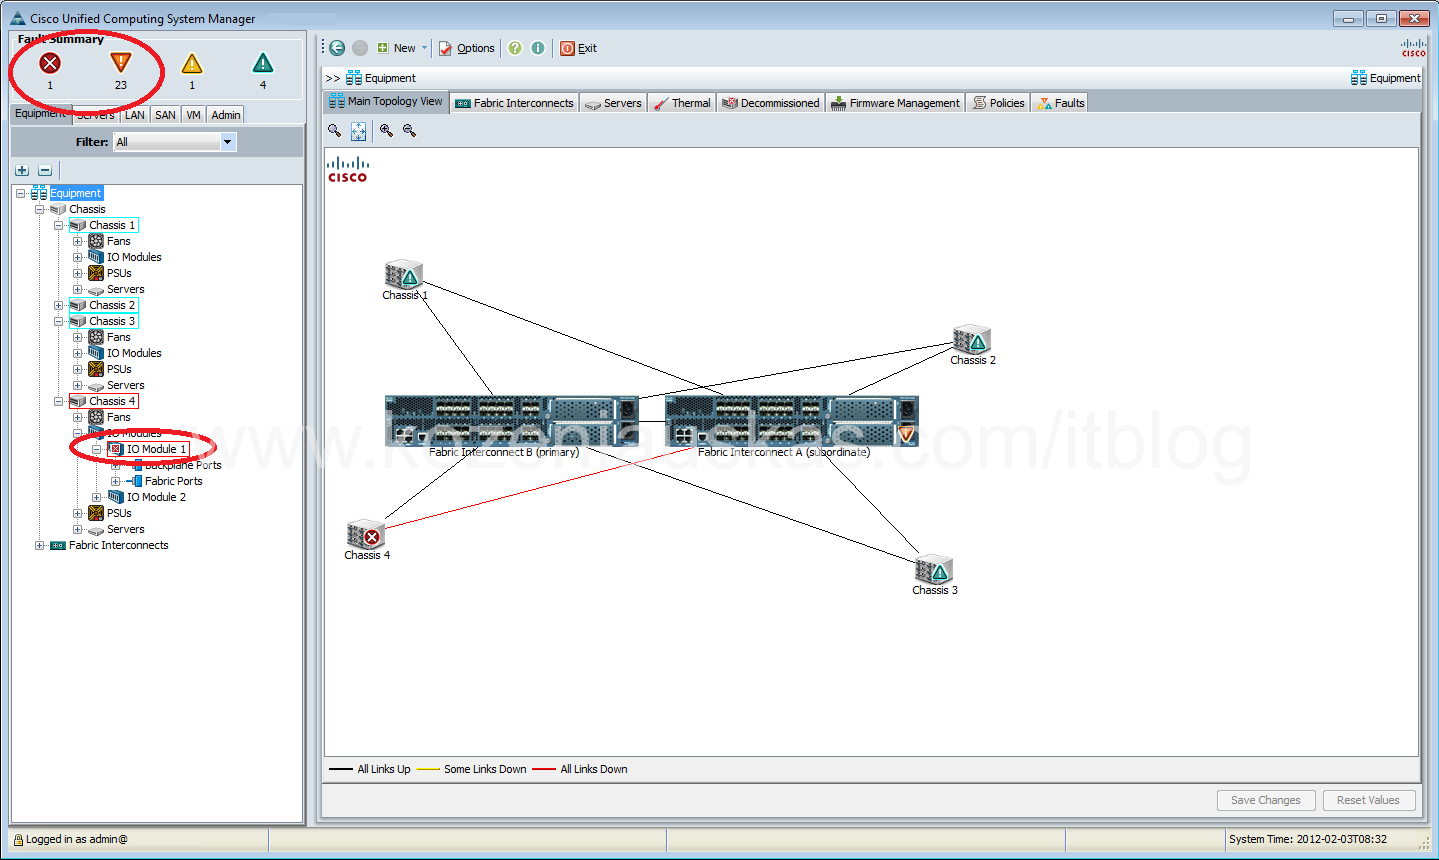Image resolution: width=1439 pixels, height=860 pixels.
Task: Open the Firmware Management tab
Action: click(895, 103)
